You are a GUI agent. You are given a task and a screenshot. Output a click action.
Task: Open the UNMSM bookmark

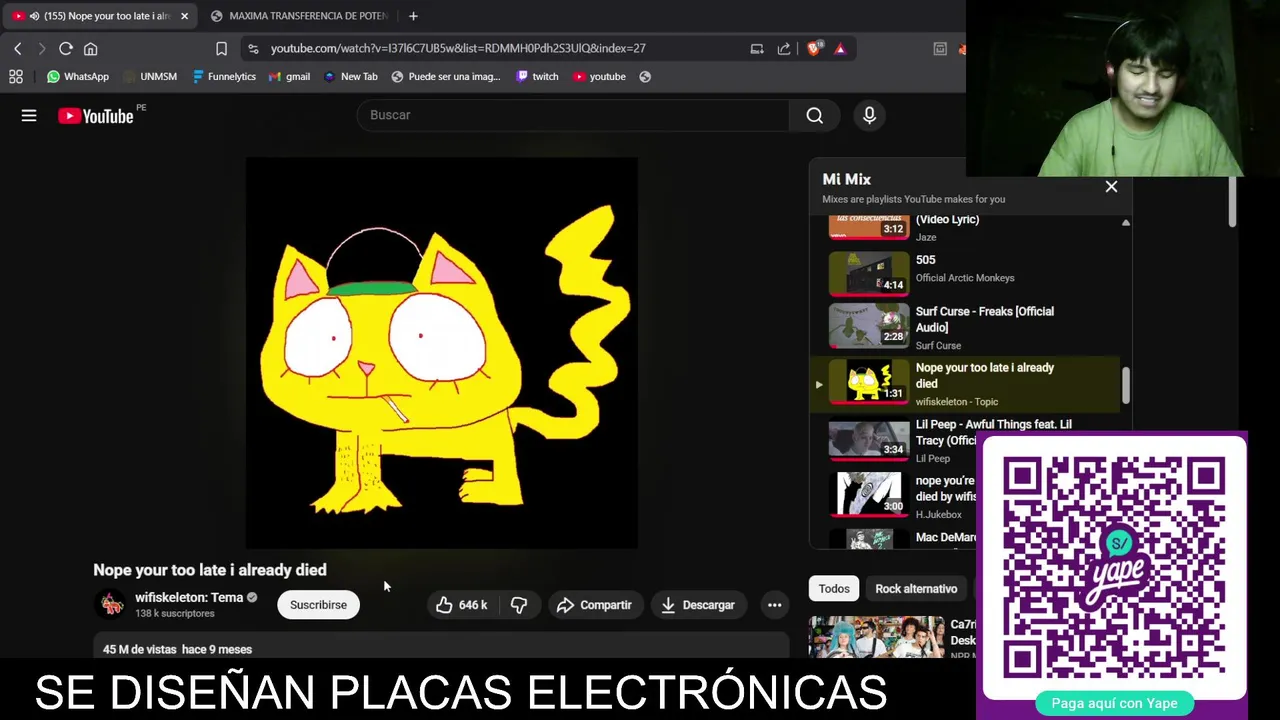point(150,76)
